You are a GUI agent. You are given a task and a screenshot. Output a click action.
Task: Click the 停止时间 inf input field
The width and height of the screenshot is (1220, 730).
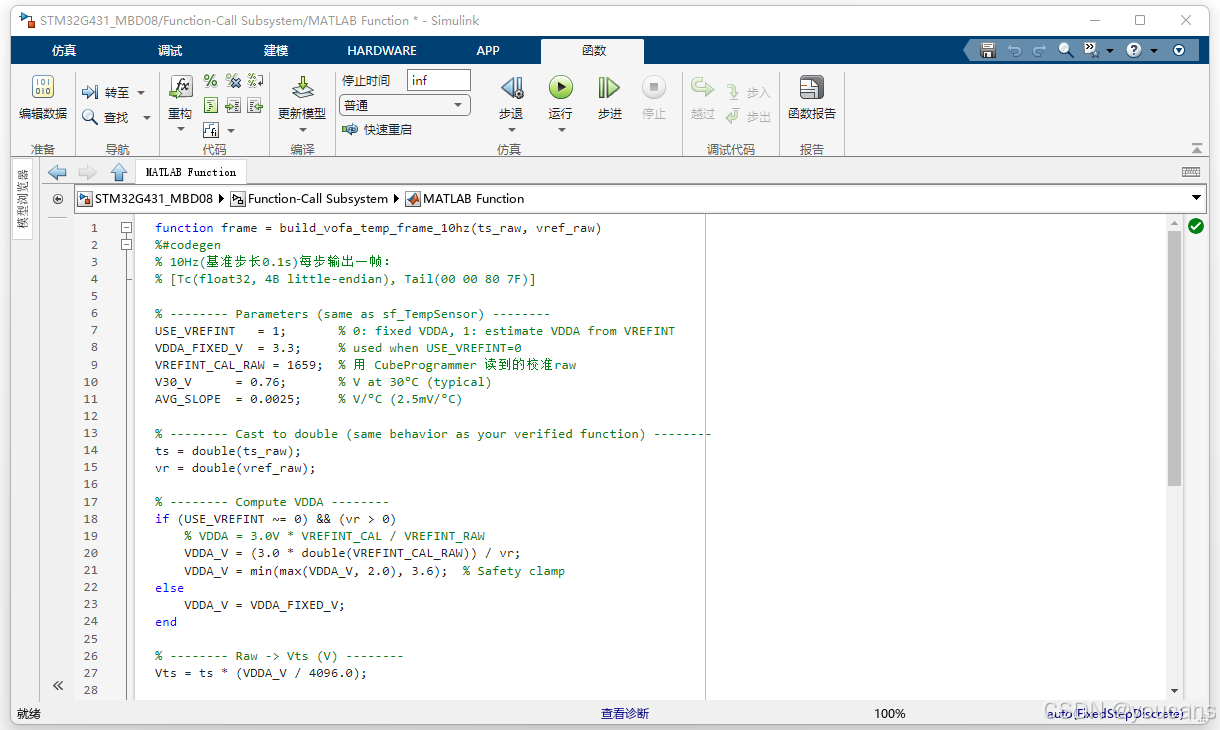(x=439, y=80)
